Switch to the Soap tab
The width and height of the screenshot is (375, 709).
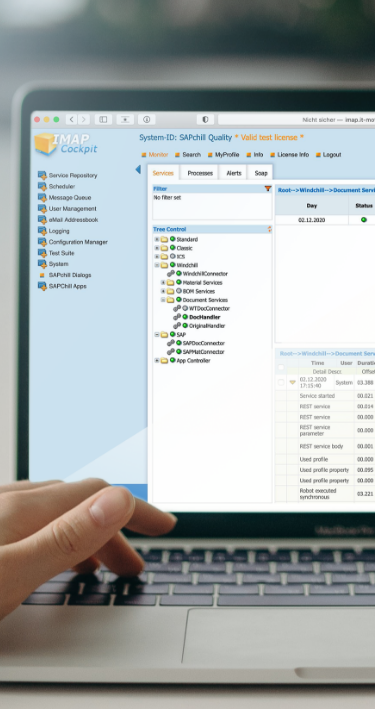[261, 173]
